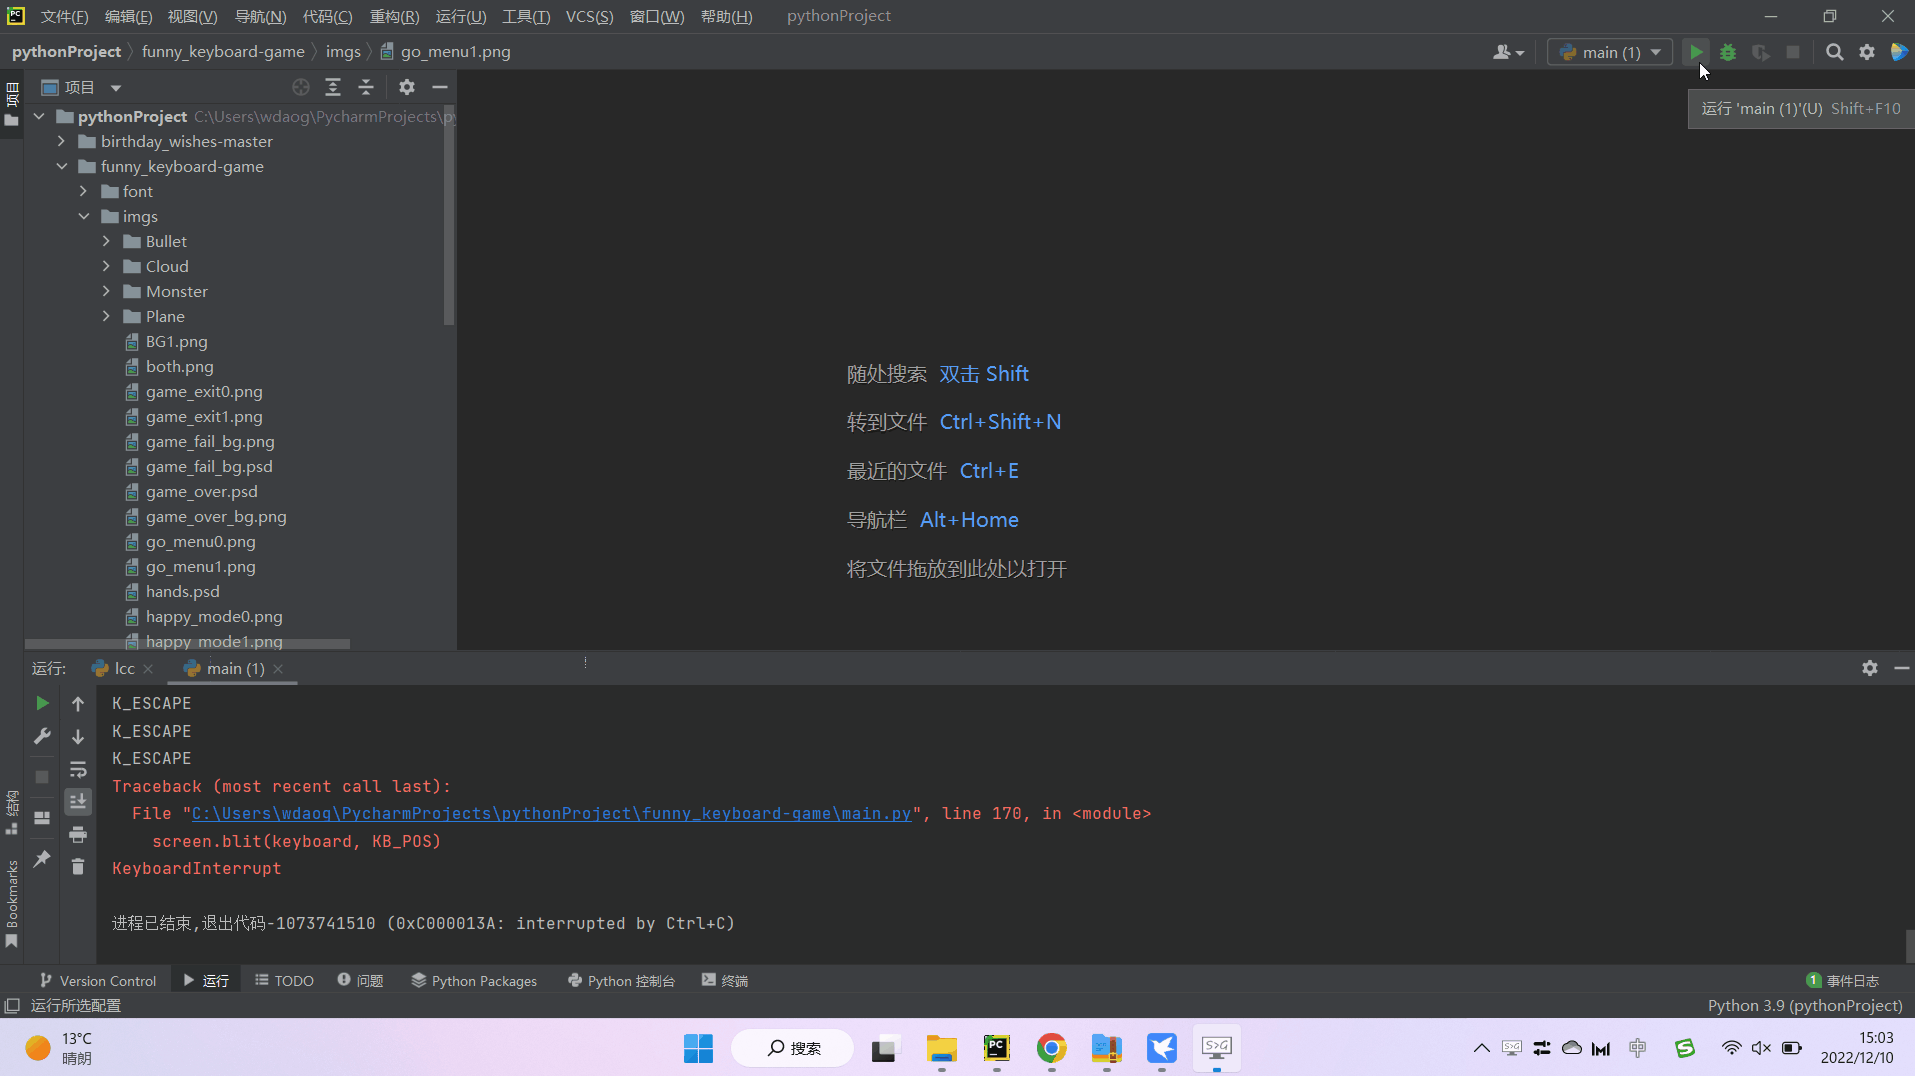Click stop square in run panel
The image size is (1915, 1076).
coord(42,776)
